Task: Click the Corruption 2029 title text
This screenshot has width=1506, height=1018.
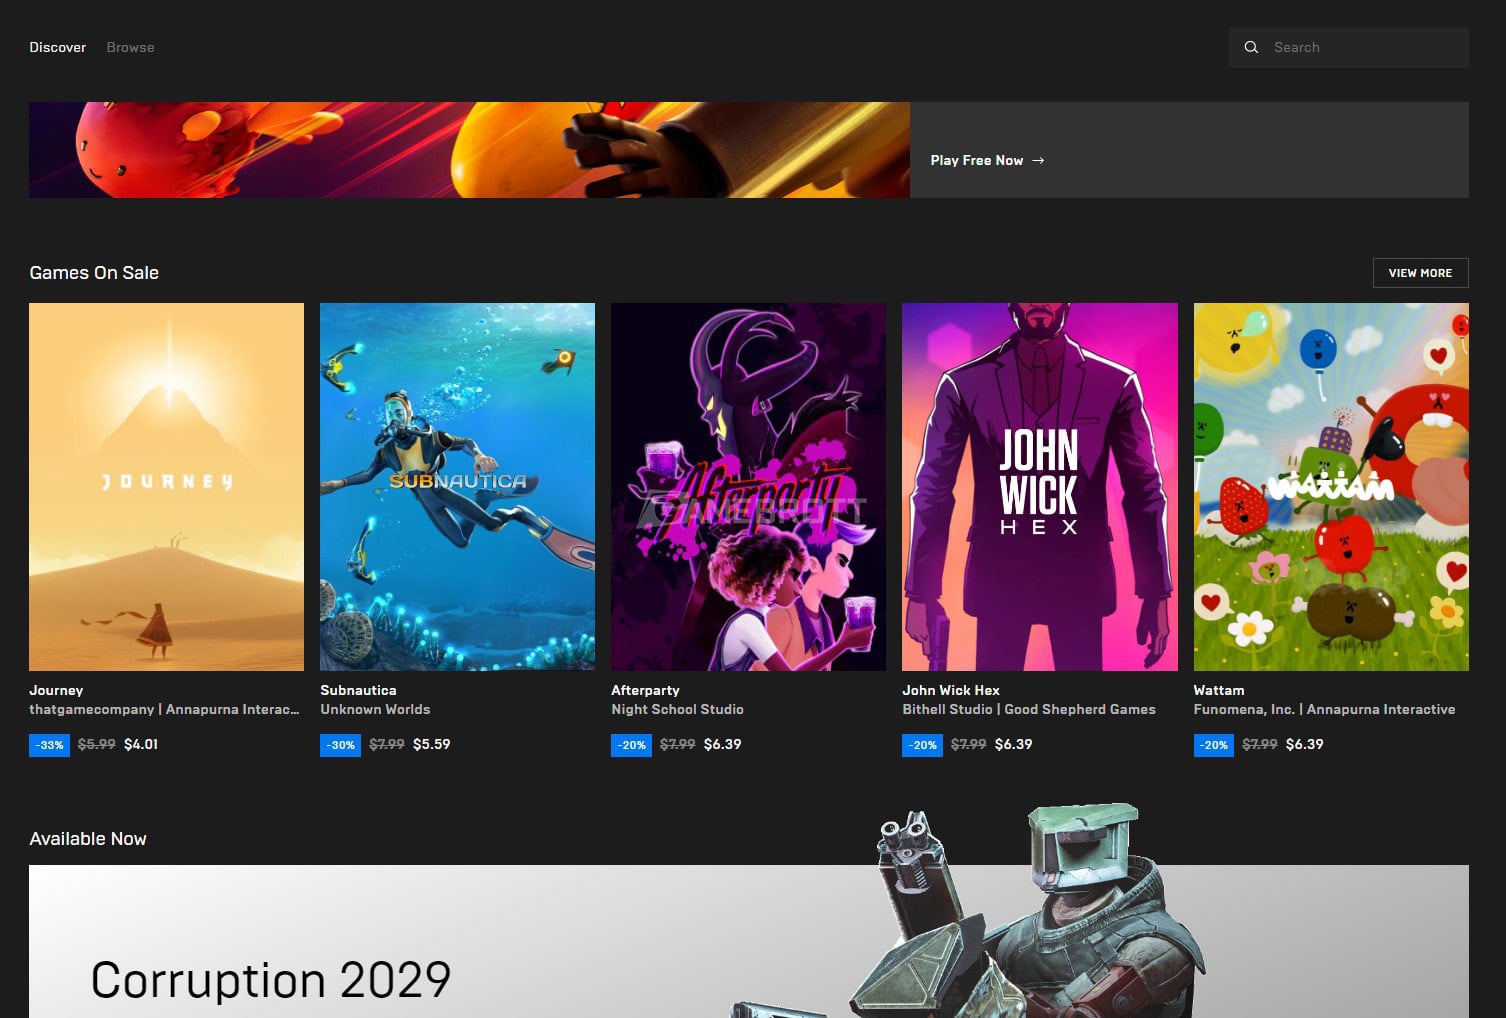Action: (271, 980)
